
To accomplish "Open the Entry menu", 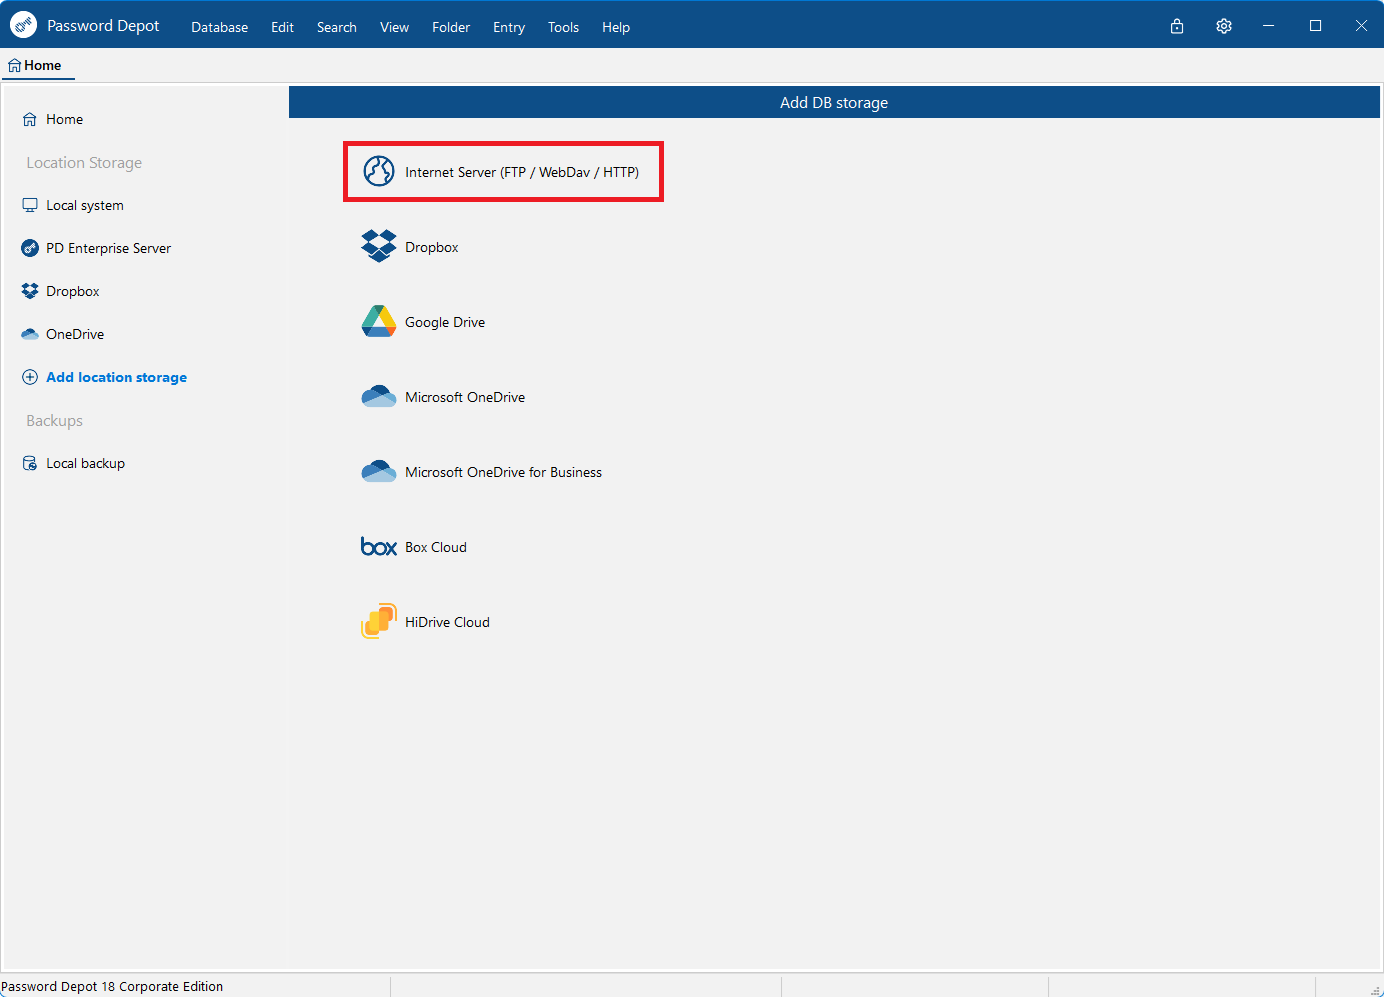I will 509,27.
